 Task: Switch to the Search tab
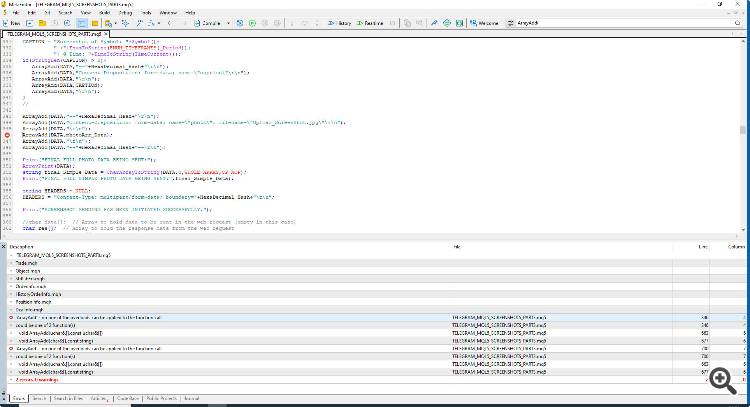[39, 398]
